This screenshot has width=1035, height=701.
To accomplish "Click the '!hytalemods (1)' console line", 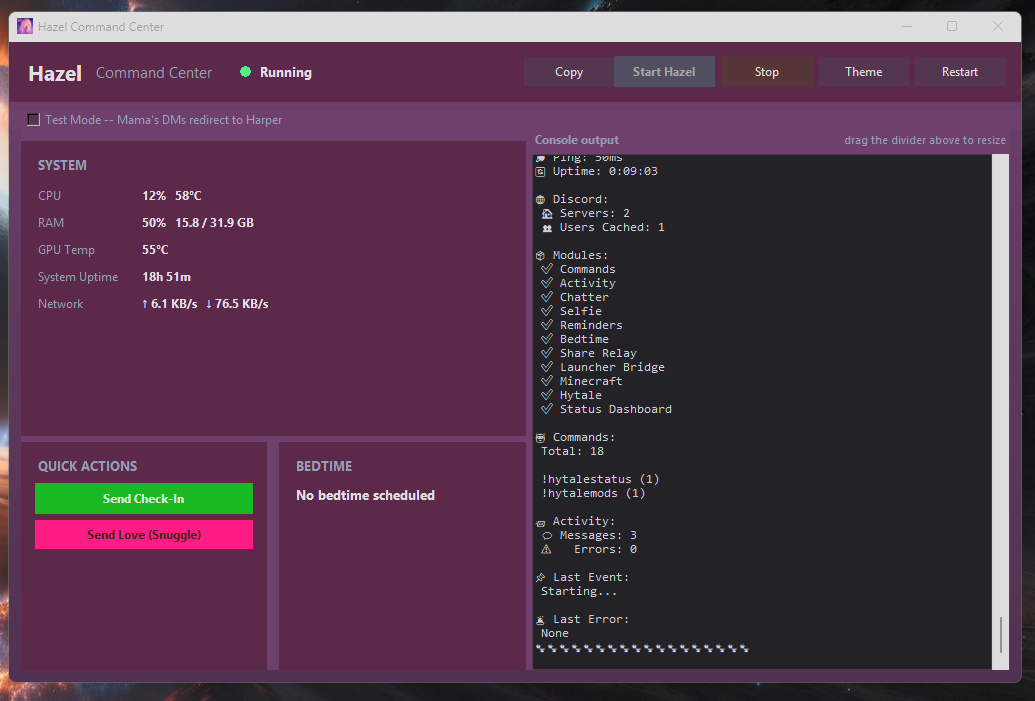I will (x=593, y=493).
